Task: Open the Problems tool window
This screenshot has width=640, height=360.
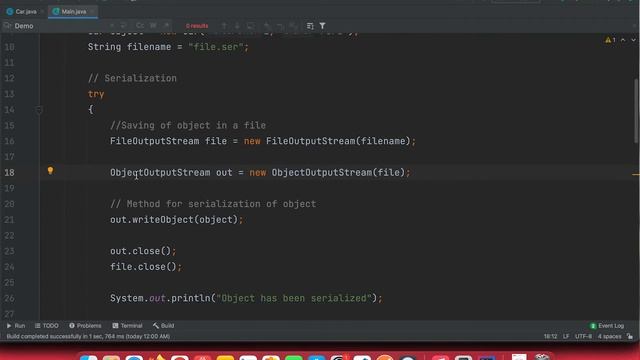Action: coord(85,326)
